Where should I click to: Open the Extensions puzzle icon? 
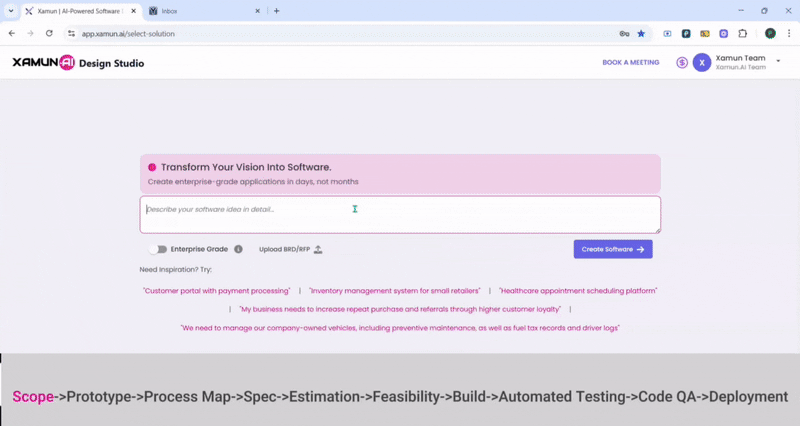click(x=742, y=34)
